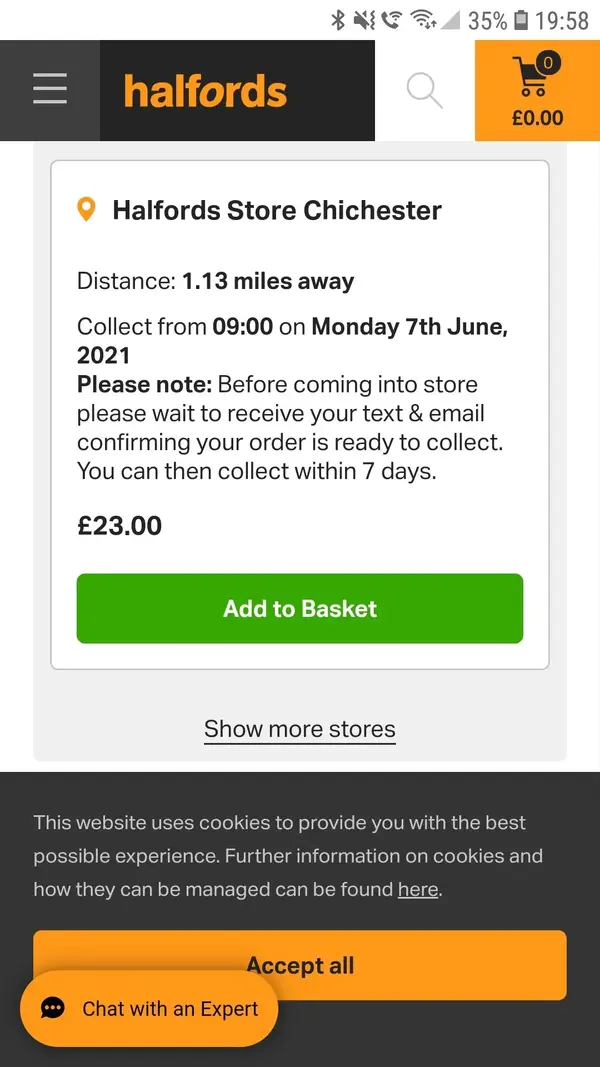The height and width of the screenshot is (1067, 600).
Task: Tap the £23.00 price
Action: [120, 526]
